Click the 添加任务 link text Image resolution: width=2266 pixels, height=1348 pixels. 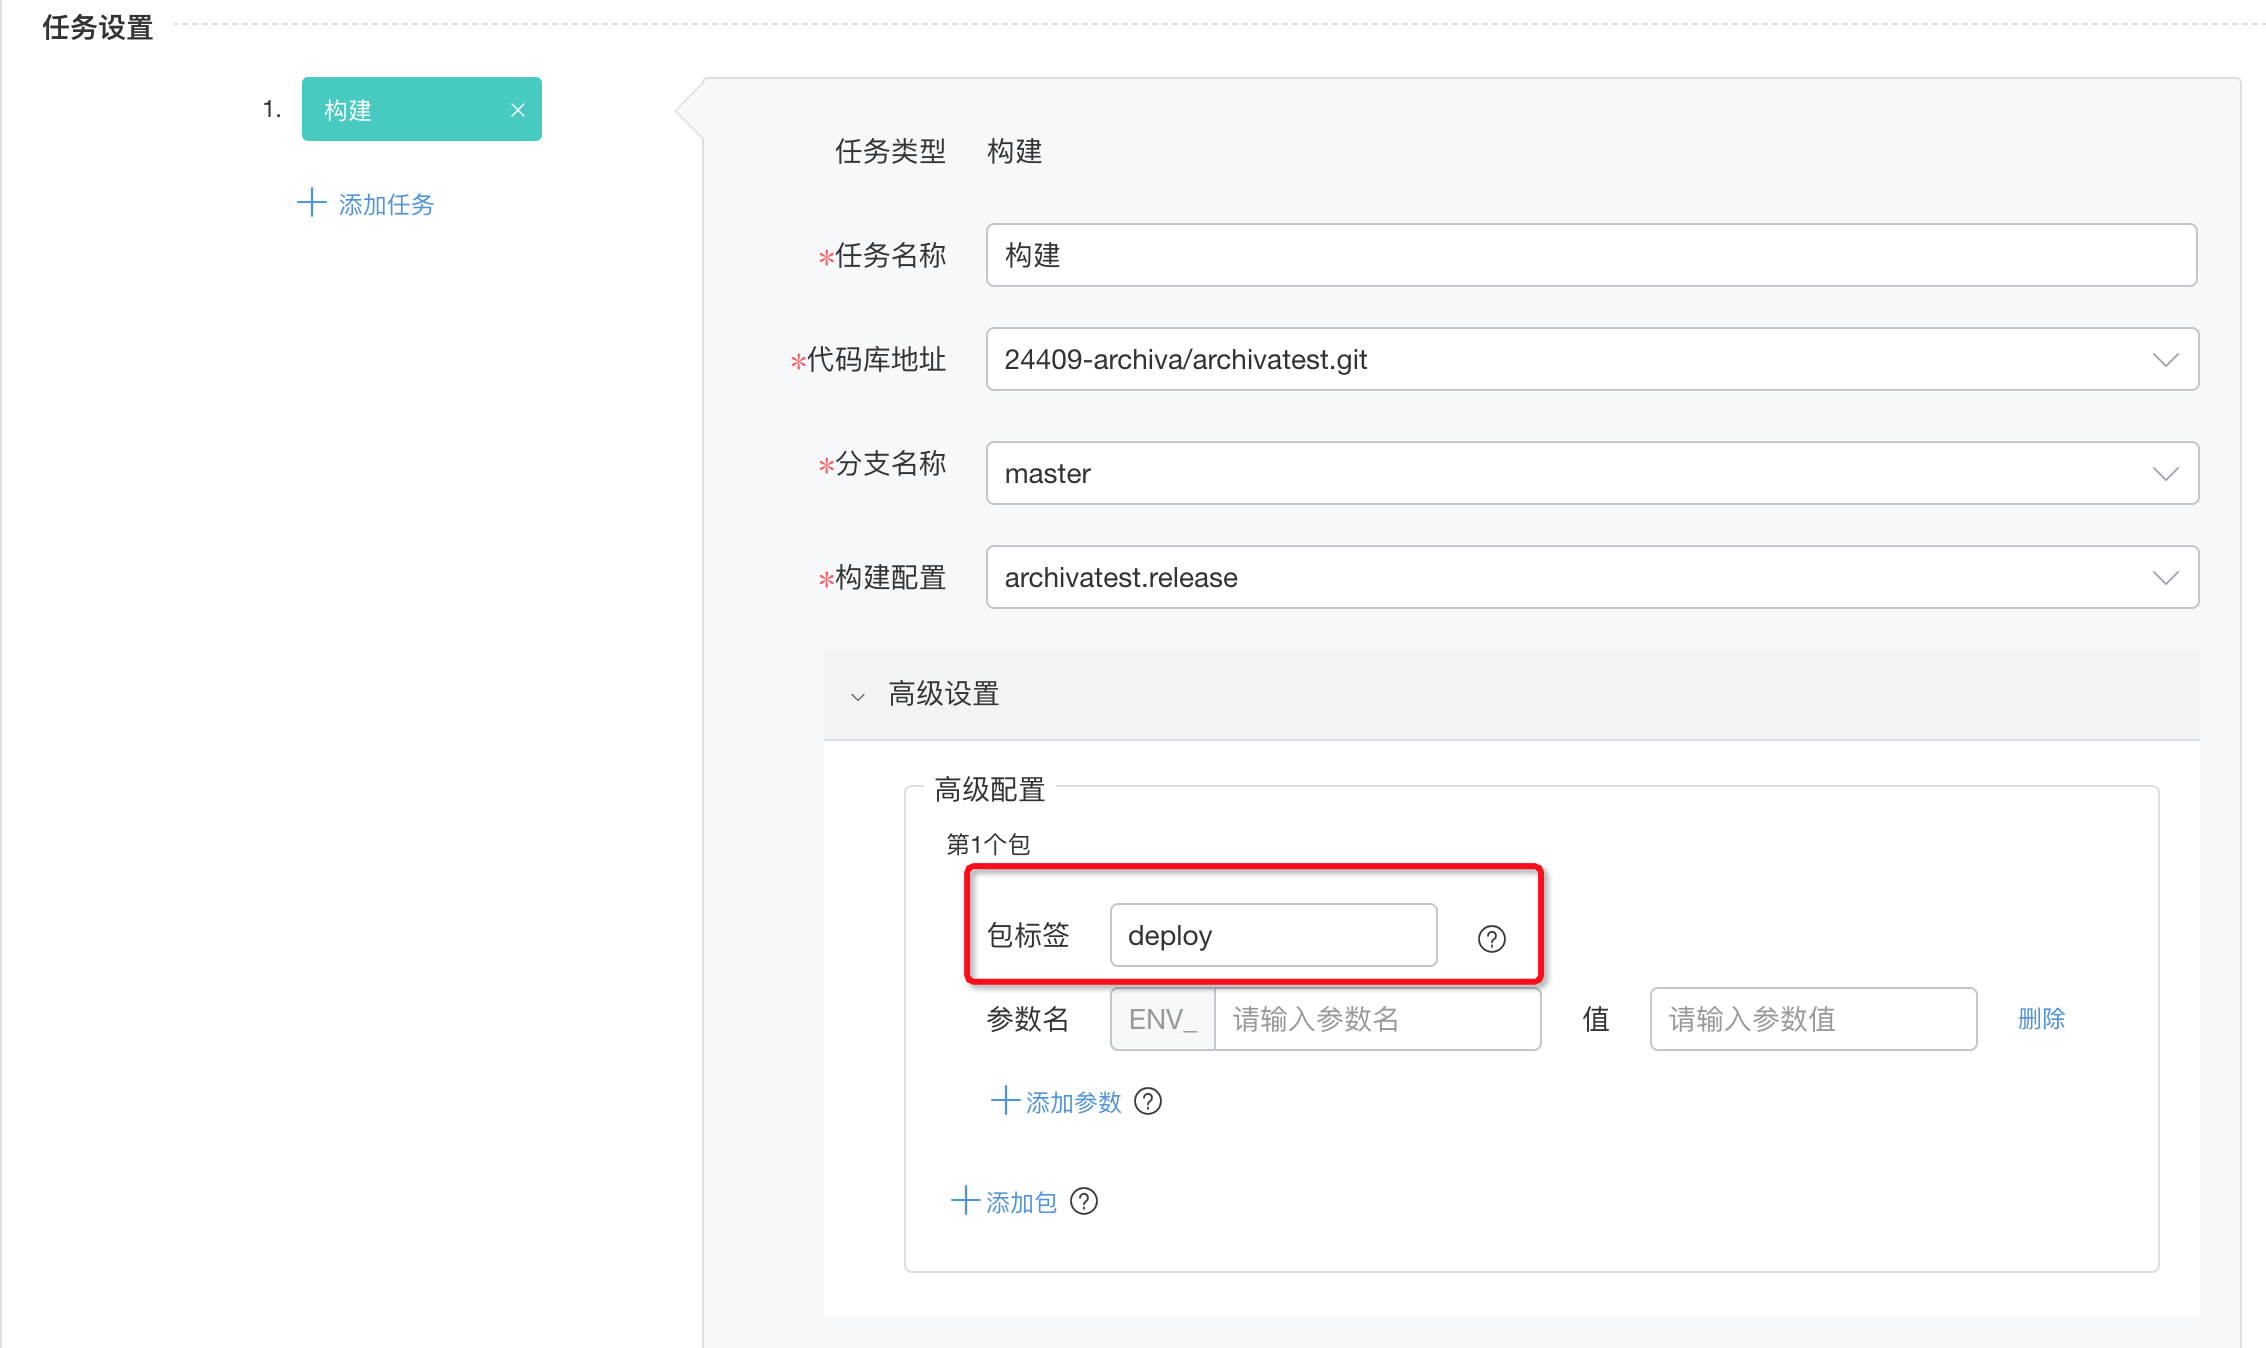[x=386, y=205]
